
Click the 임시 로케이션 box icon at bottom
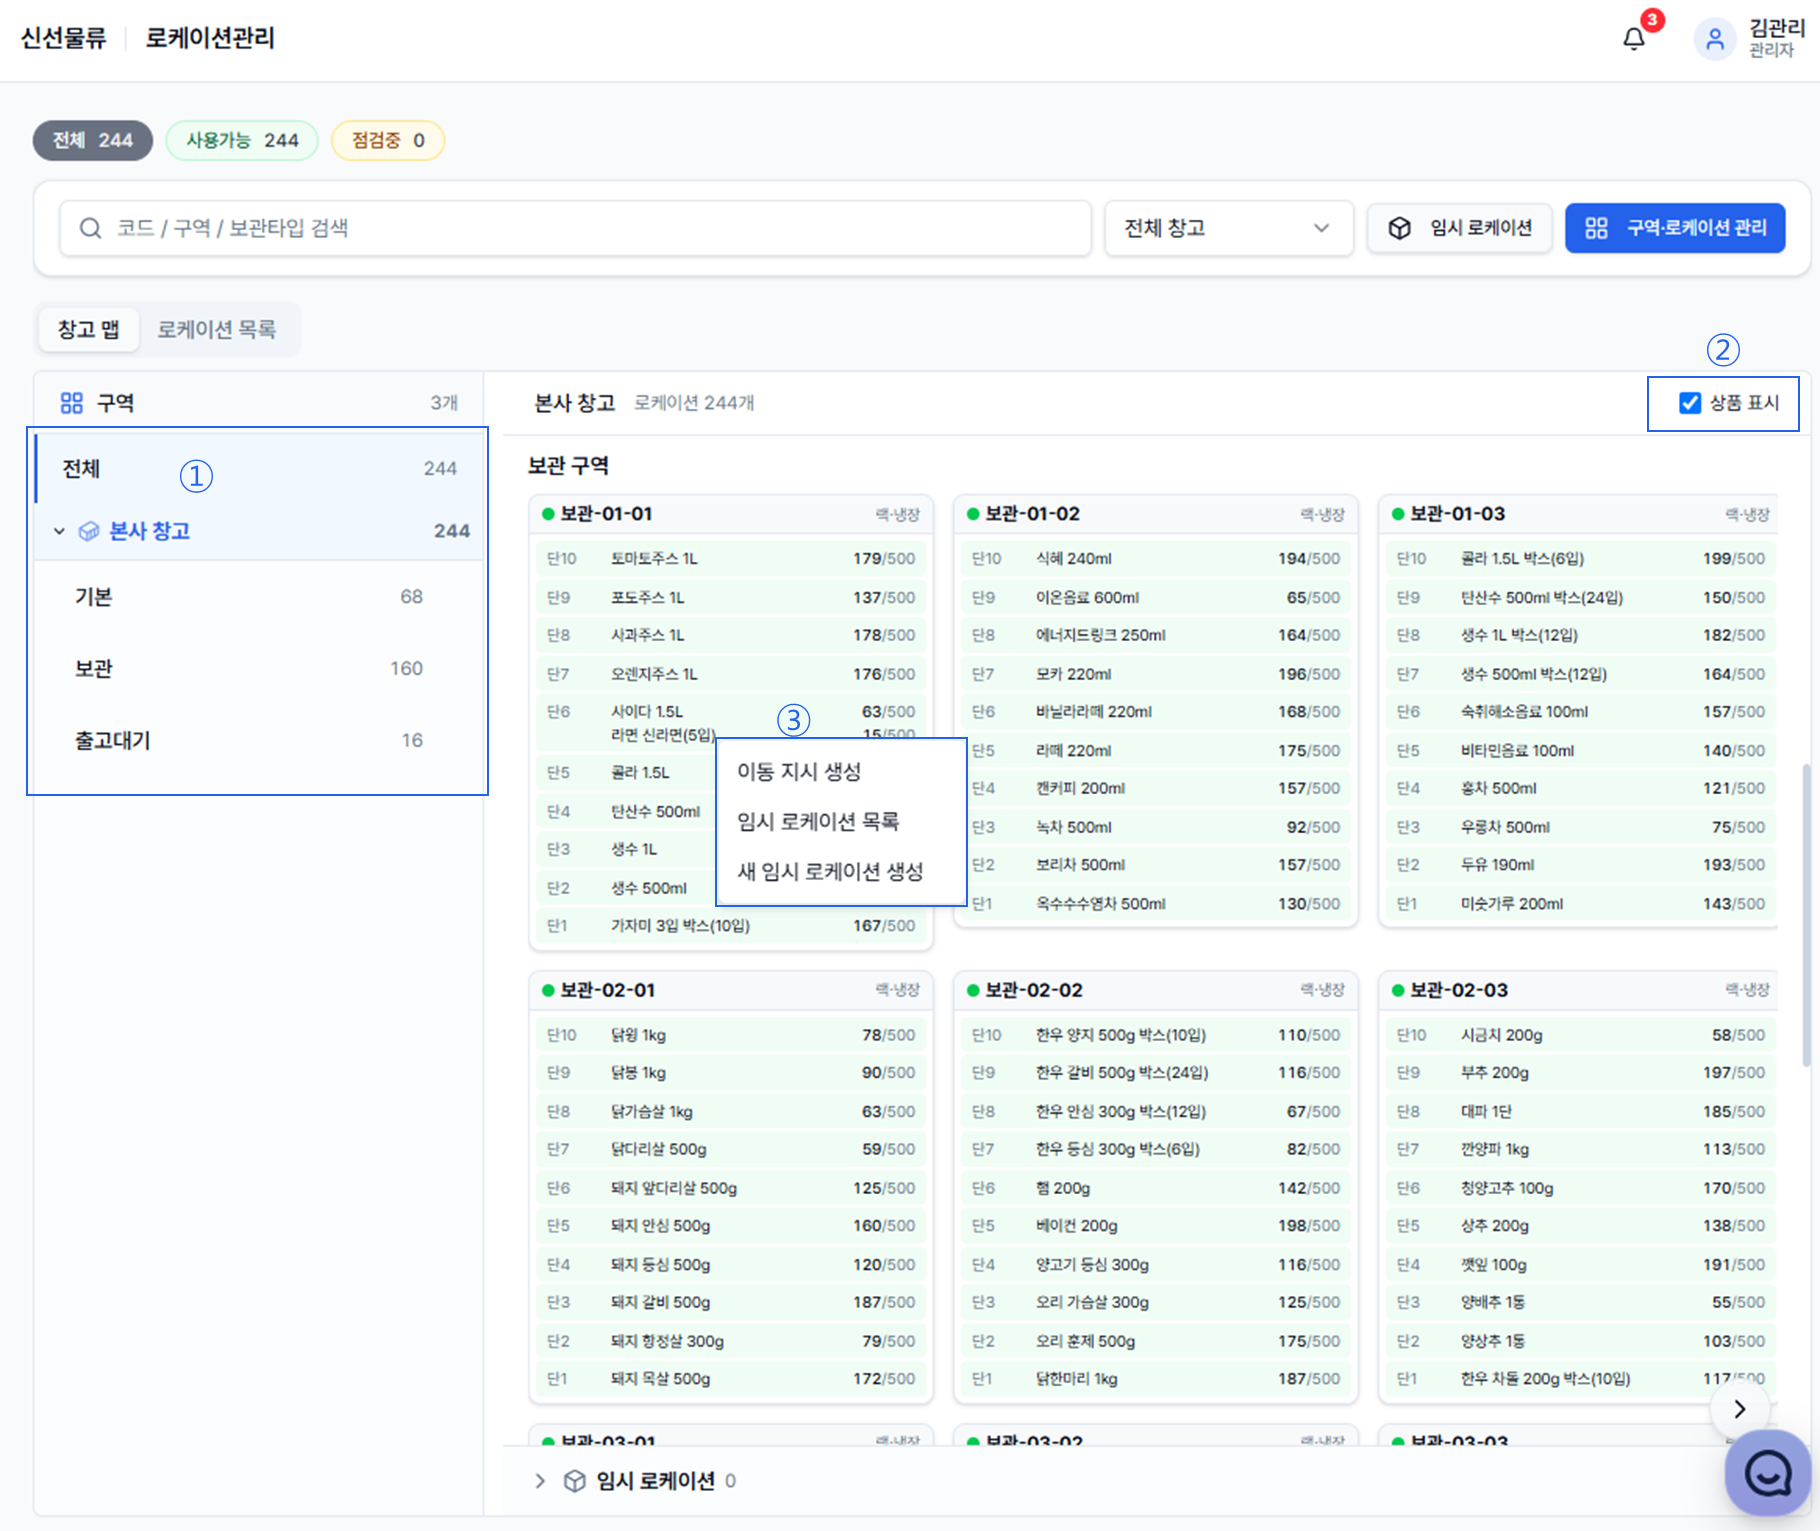(x=575, y=1481)
